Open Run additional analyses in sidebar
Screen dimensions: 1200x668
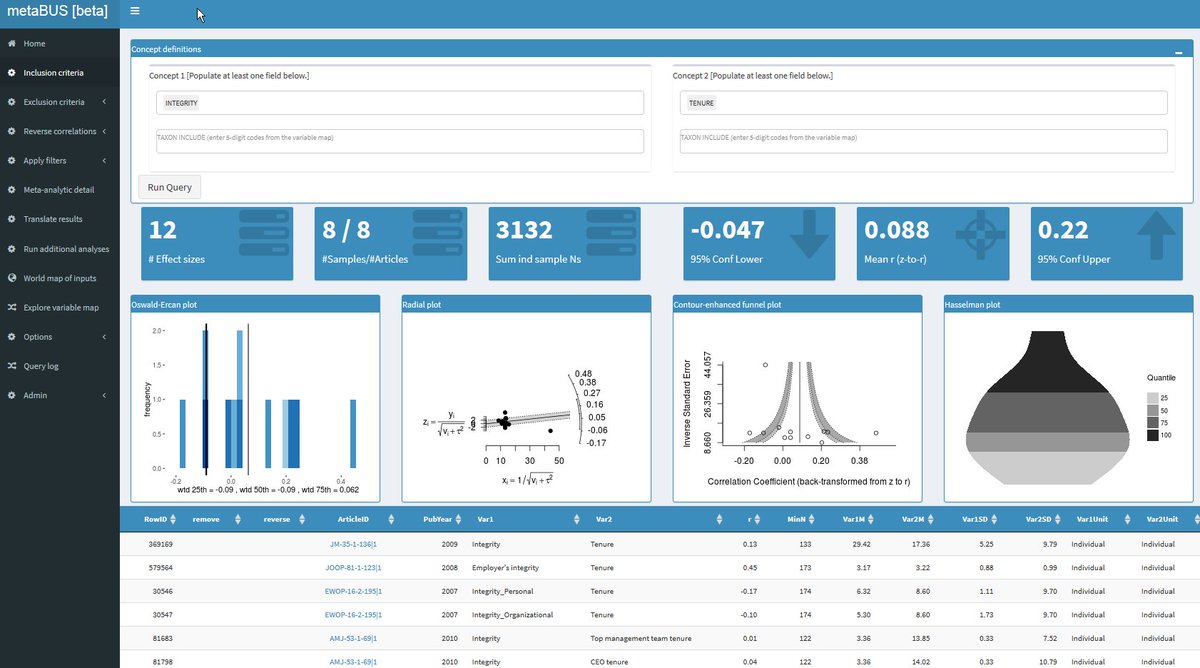(x=60, y=249)
